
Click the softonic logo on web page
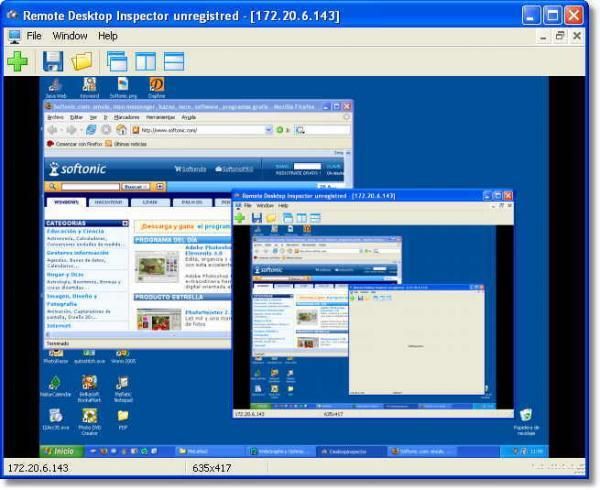(x=78, y=168)
